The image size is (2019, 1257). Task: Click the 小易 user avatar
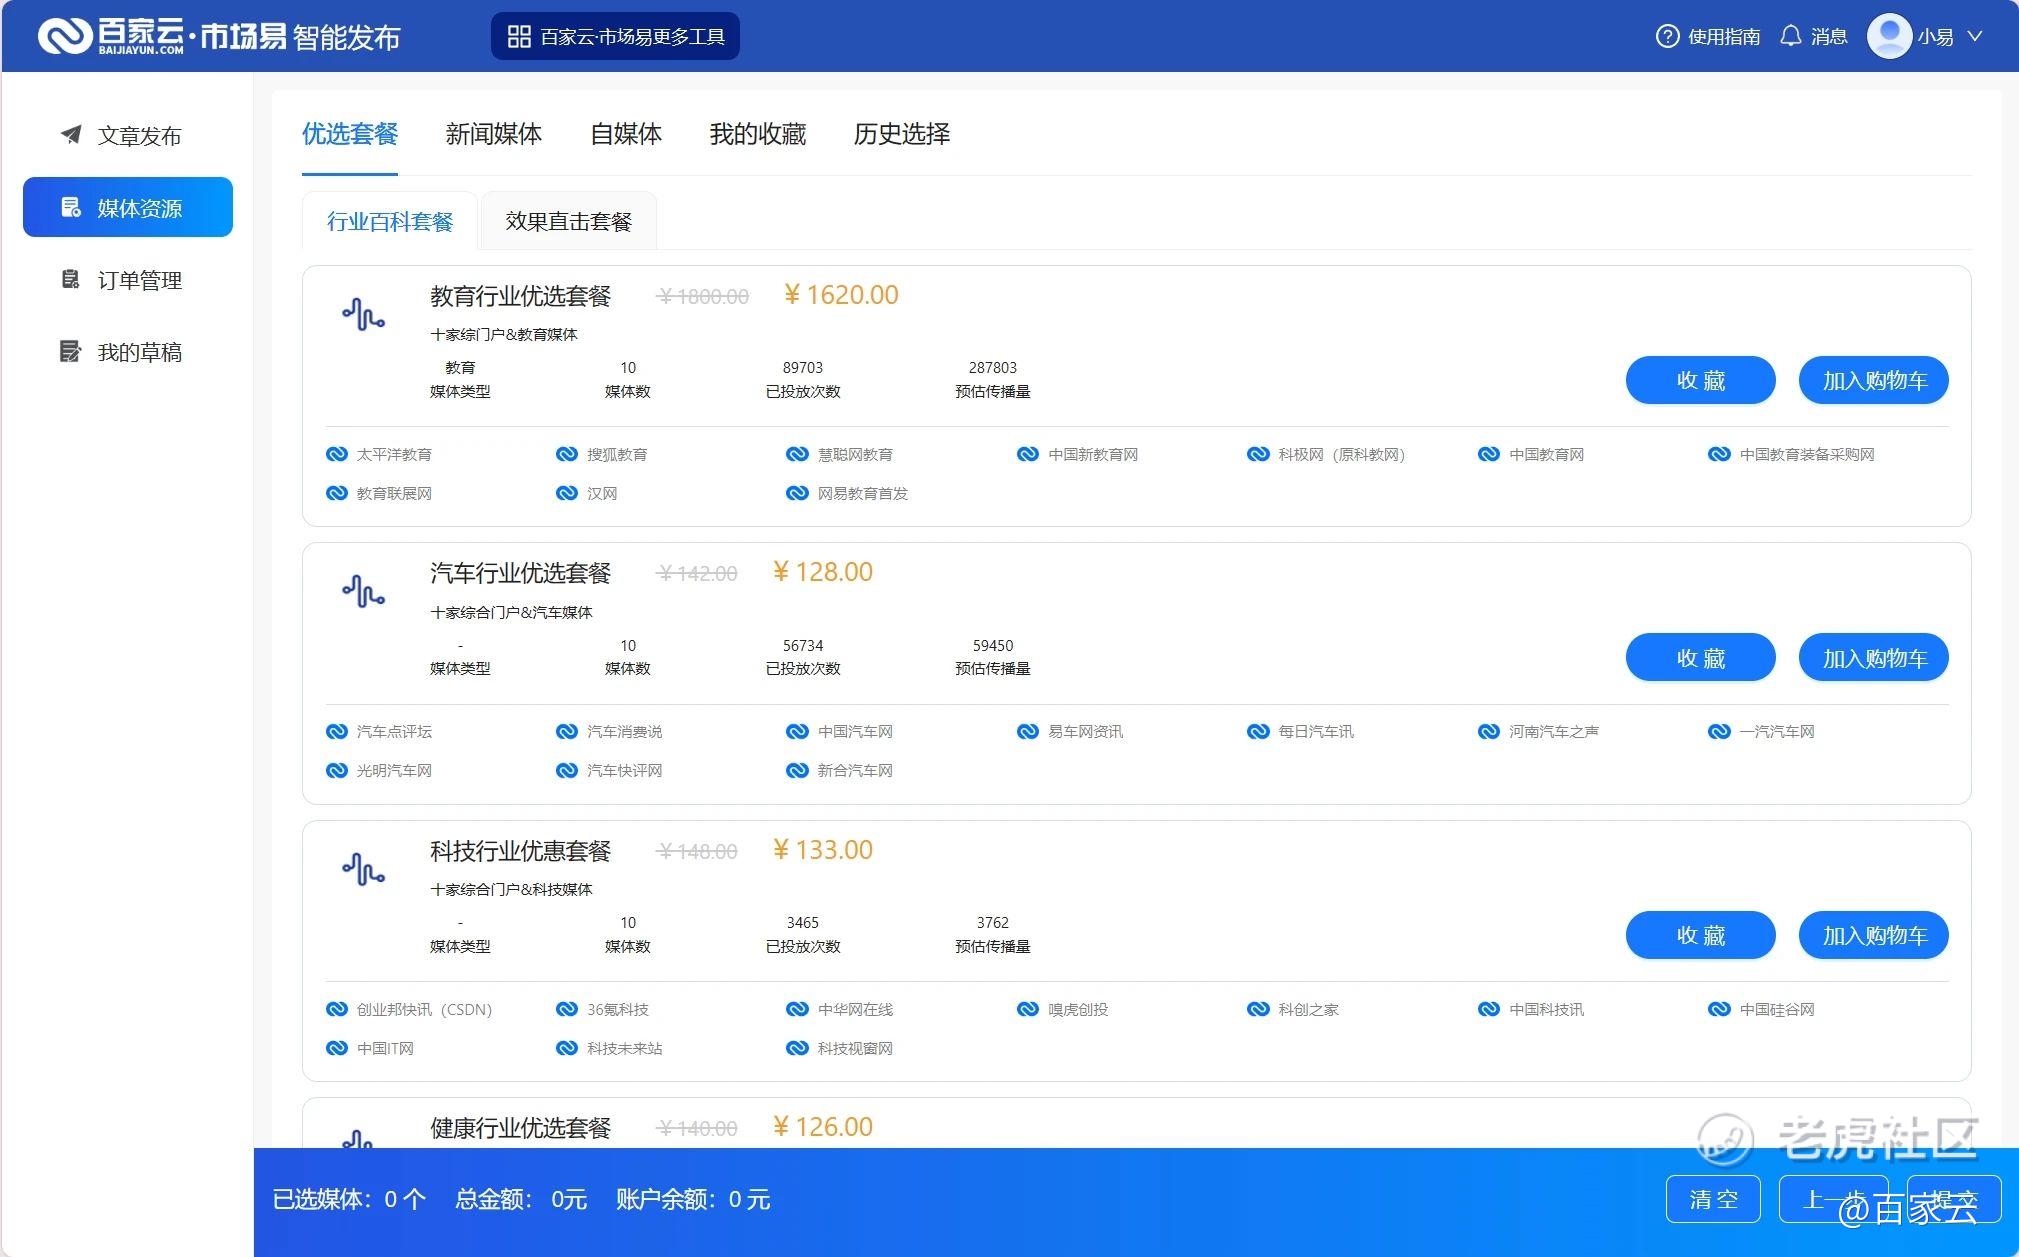(x=1889, y=37)
